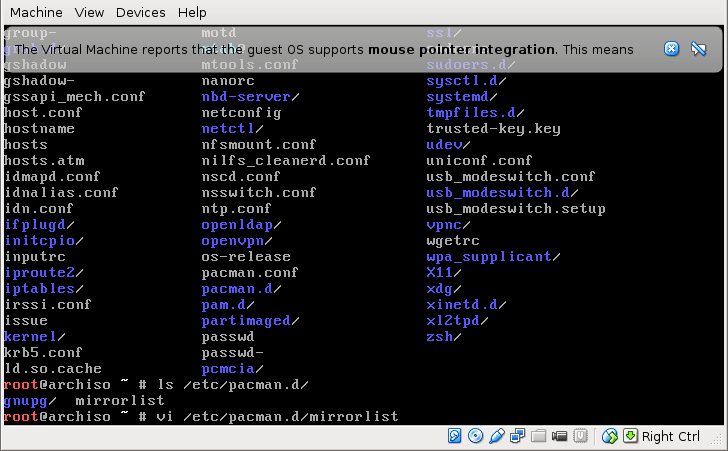Click the 'hostname' file entry
This screenshot has height=451, width=728.
click(39, 129)
